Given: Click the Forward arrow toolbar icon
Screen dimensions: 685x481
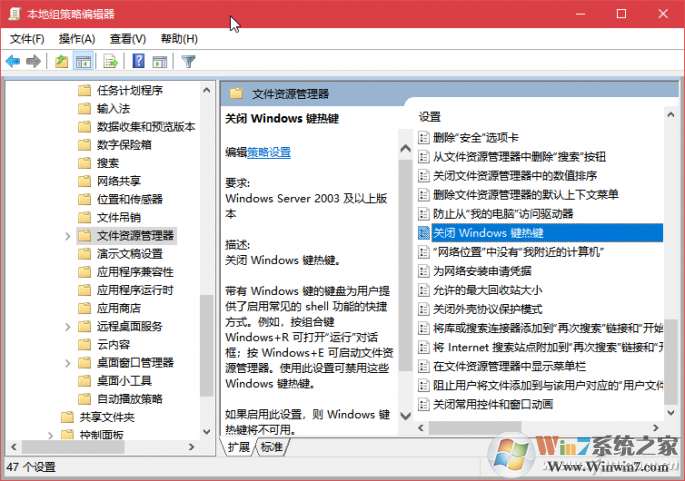Looking at the screenshot, I should click(33, 62).
